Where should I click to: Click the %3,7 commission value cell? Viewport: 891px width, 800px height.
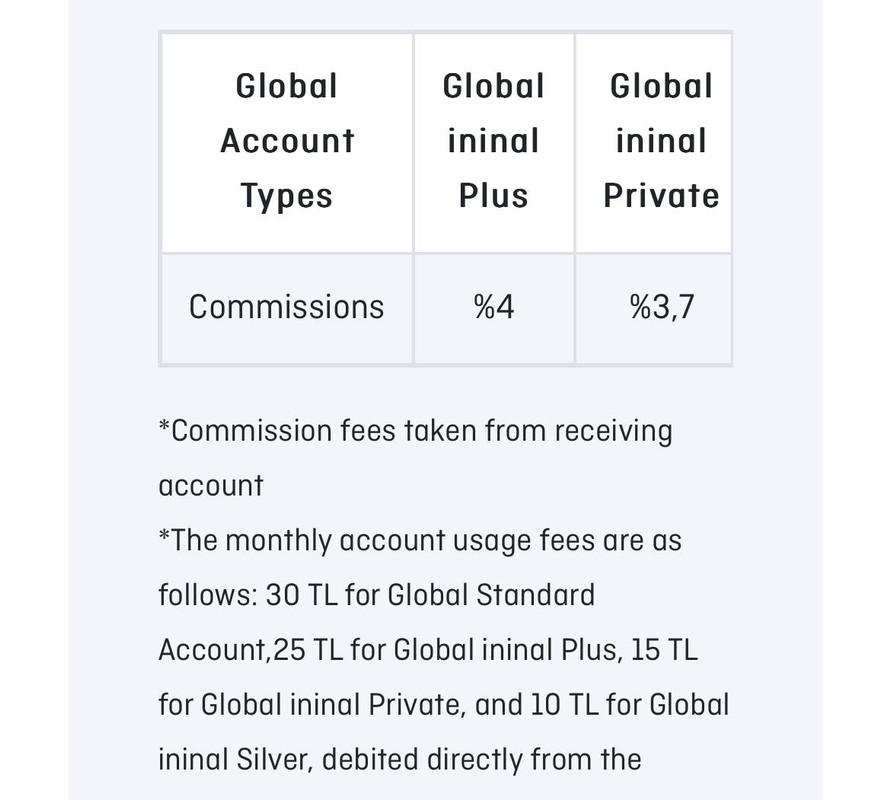(661, 307)
